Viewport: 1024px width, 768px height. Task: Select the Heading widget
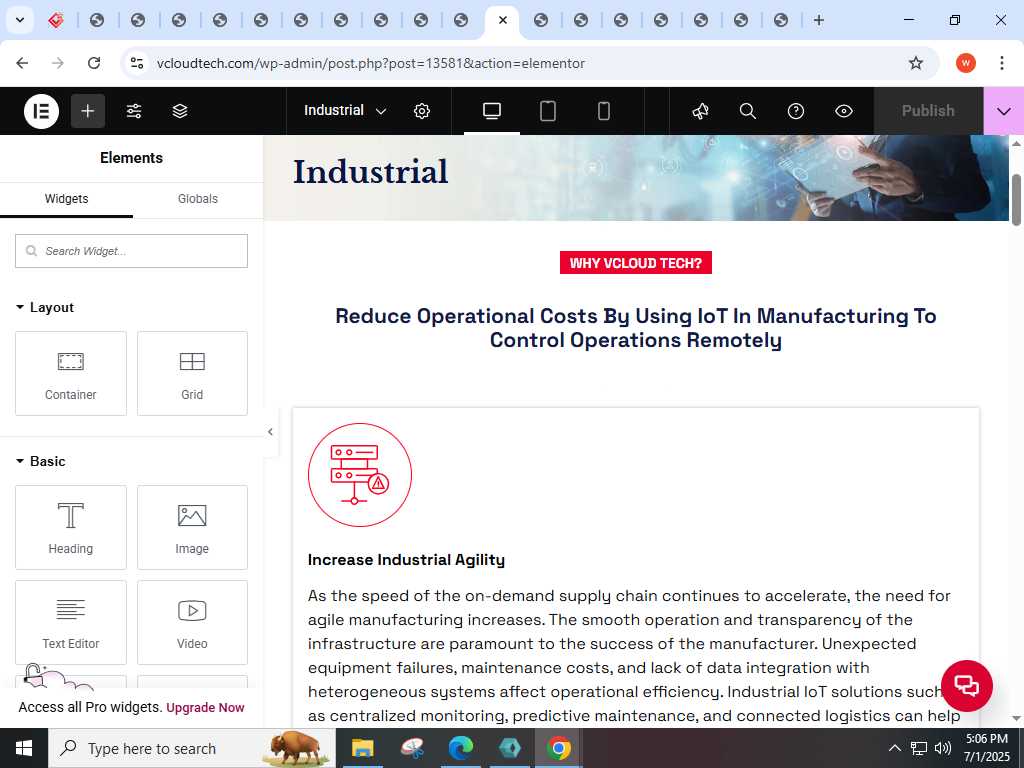tap(71, 528)
